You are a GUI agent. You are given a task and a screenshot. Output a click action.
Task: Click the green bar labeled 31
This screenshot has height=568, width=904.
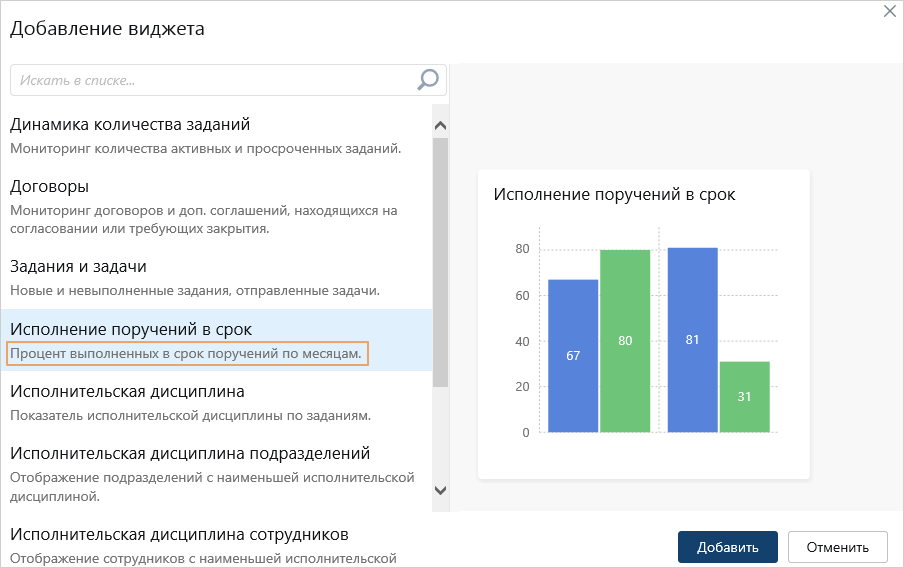pyautogui.click(x=744, y=397)
